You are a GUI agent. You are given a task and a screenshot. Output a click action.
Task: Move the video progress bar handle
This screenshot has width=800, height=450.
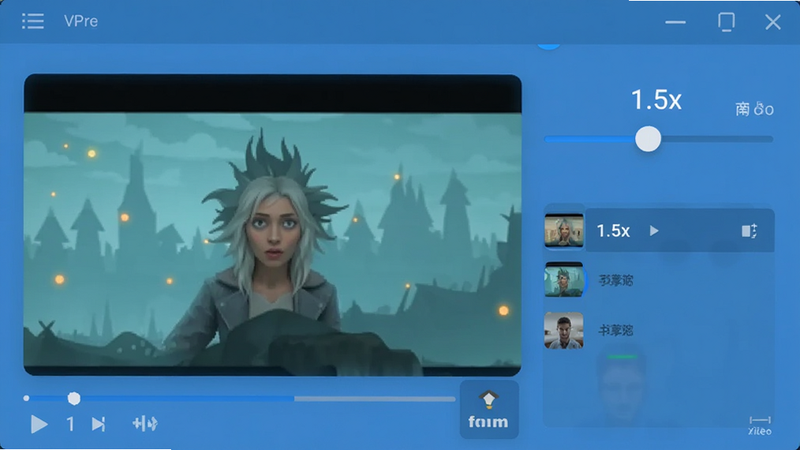[74, 398]
